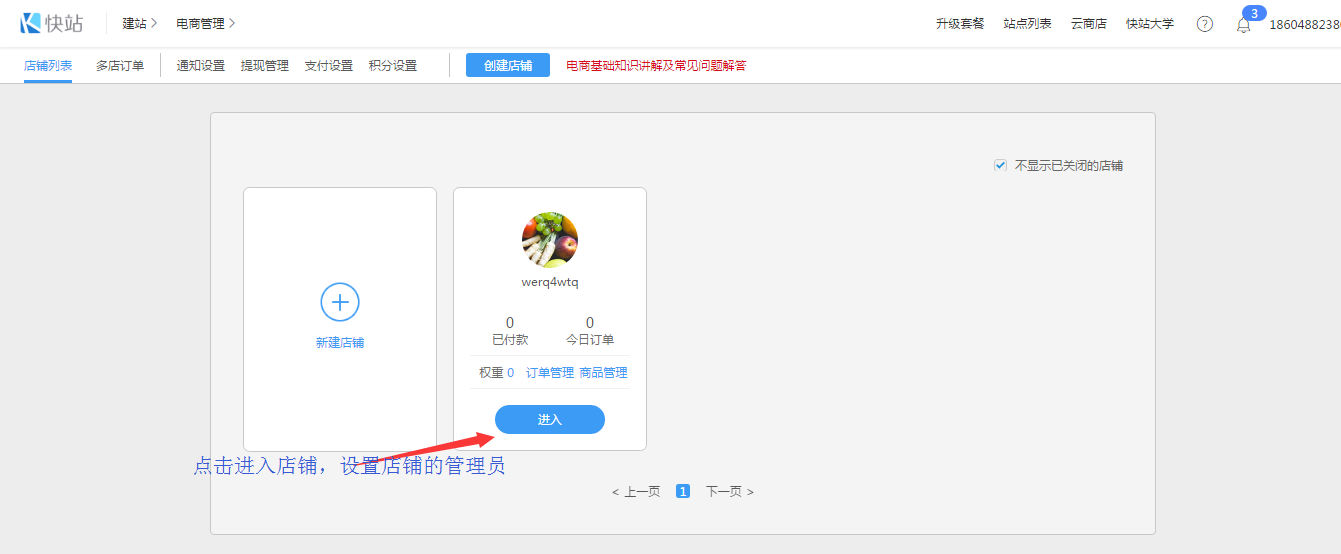Open the 通知设置 tab
The width and height of the screenshot is (1341, 554).
pyautogui.click(x=201, y=66)
